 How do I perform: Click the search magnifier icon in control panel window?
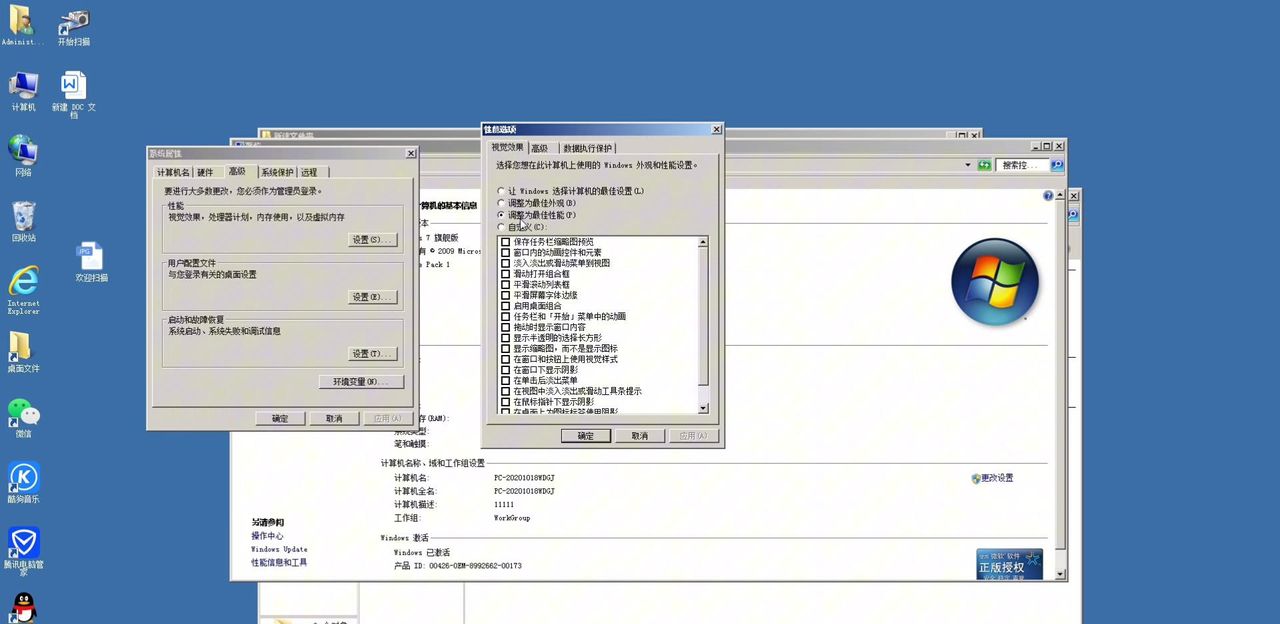tap(1057, 165)
